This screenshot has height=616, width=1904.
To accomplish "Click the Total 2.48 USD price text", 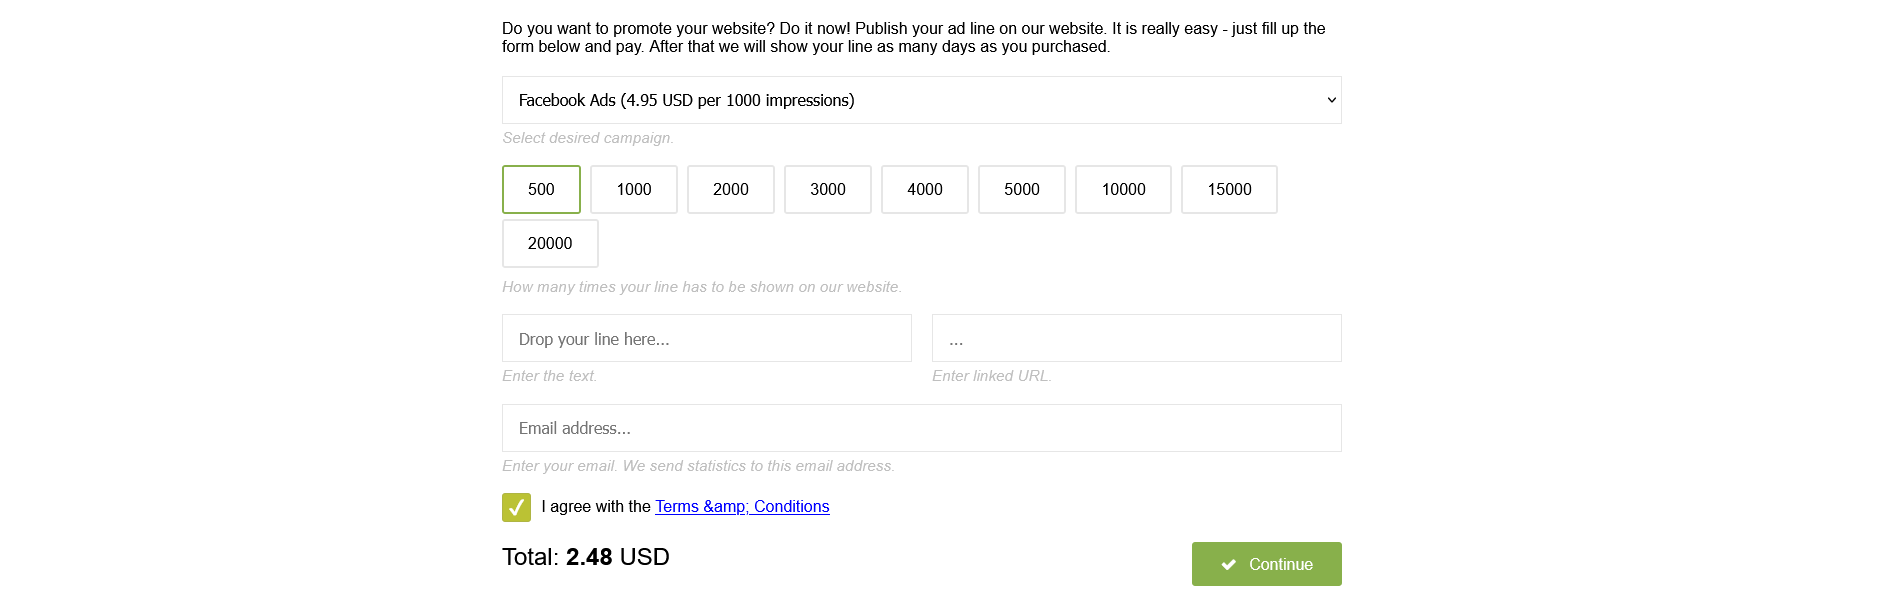I will pos(586,557).
